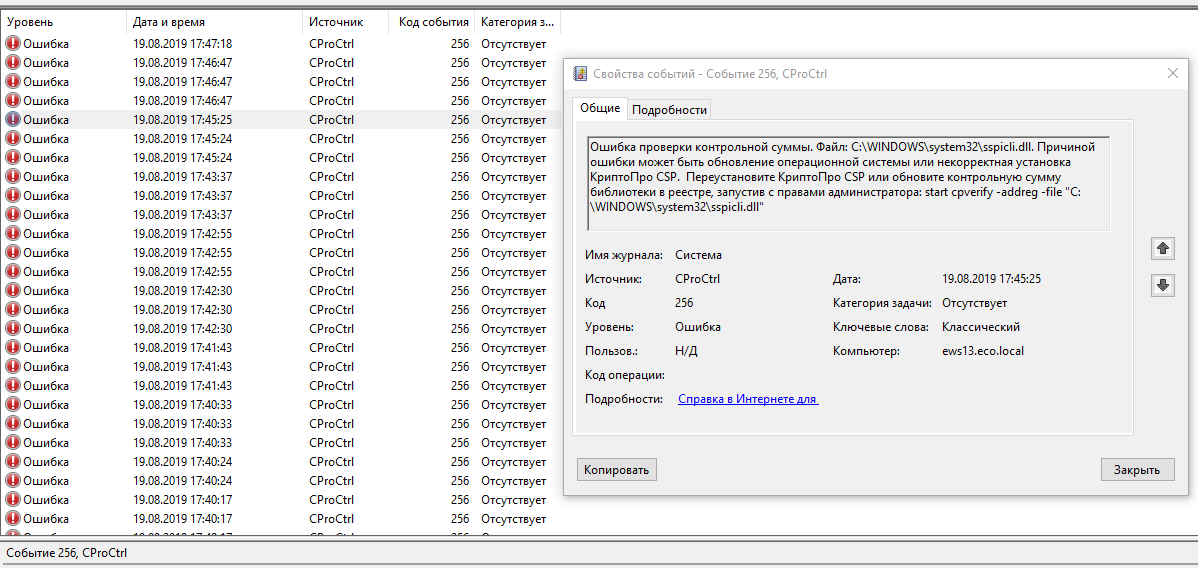The image size is (1198, 568).
Task: Click the Классический keywords value
Action: [982, 326]
